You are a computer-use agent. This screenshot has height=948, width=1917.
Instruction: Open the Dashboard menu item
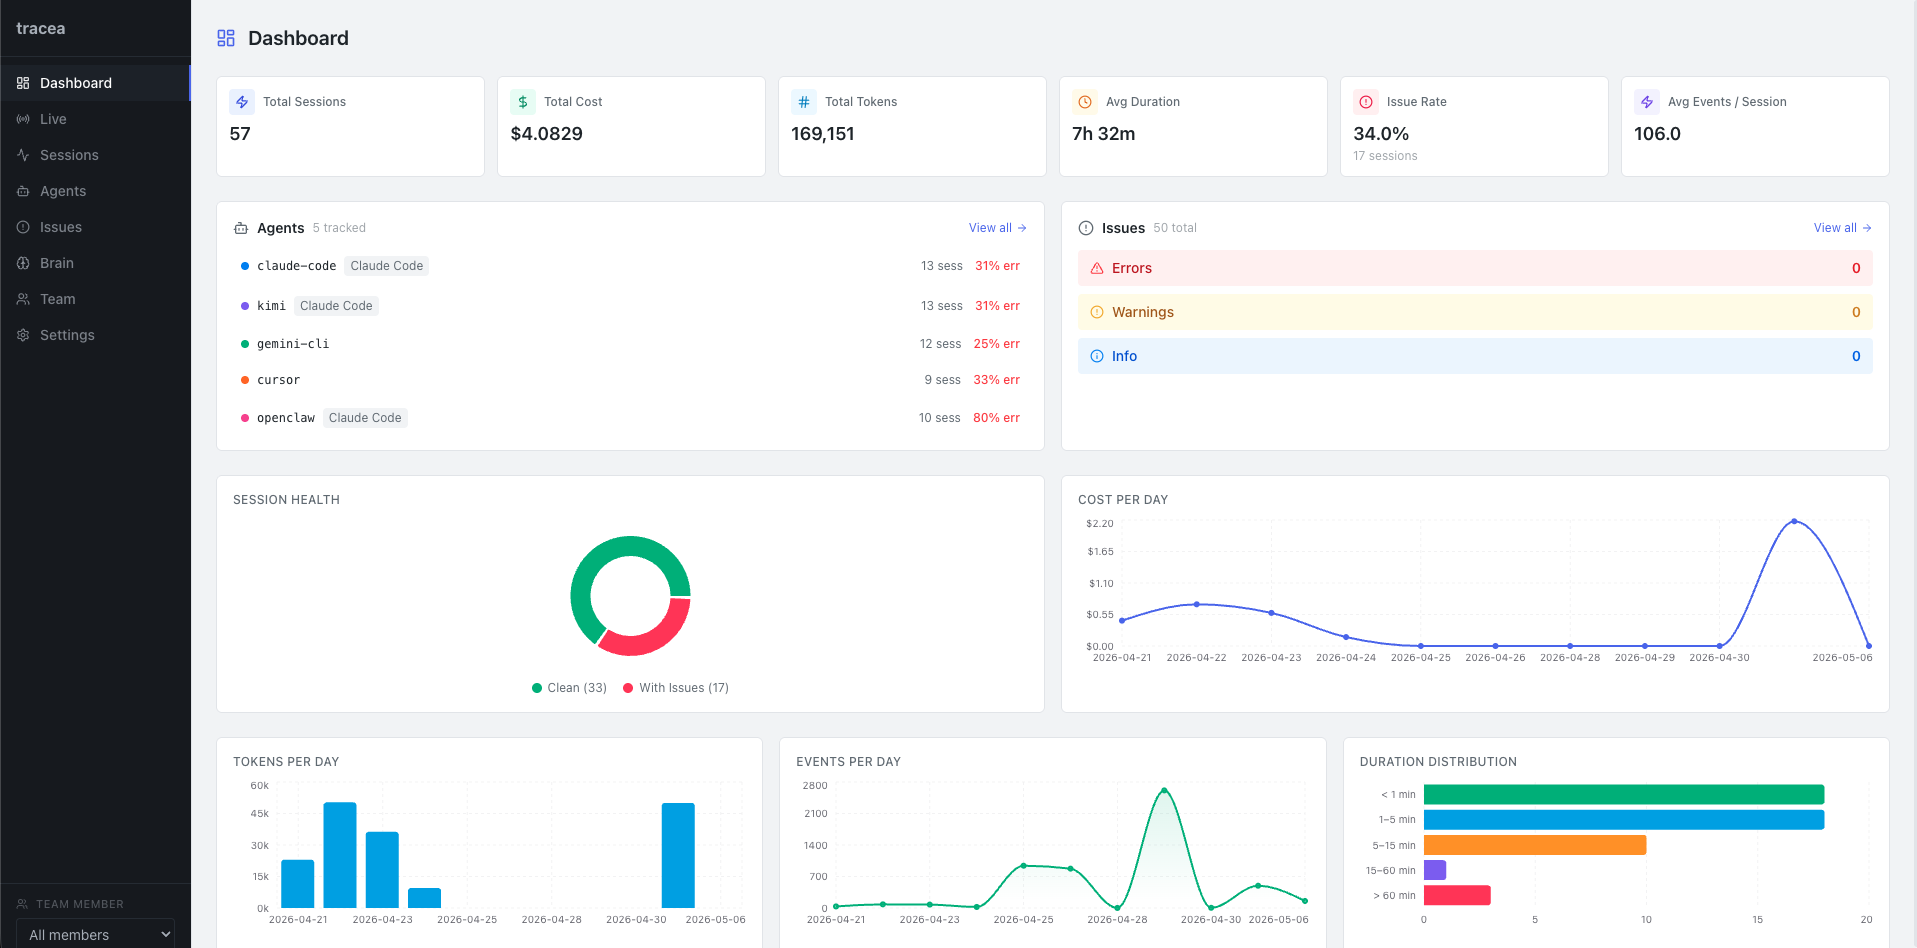click(95, 83)
